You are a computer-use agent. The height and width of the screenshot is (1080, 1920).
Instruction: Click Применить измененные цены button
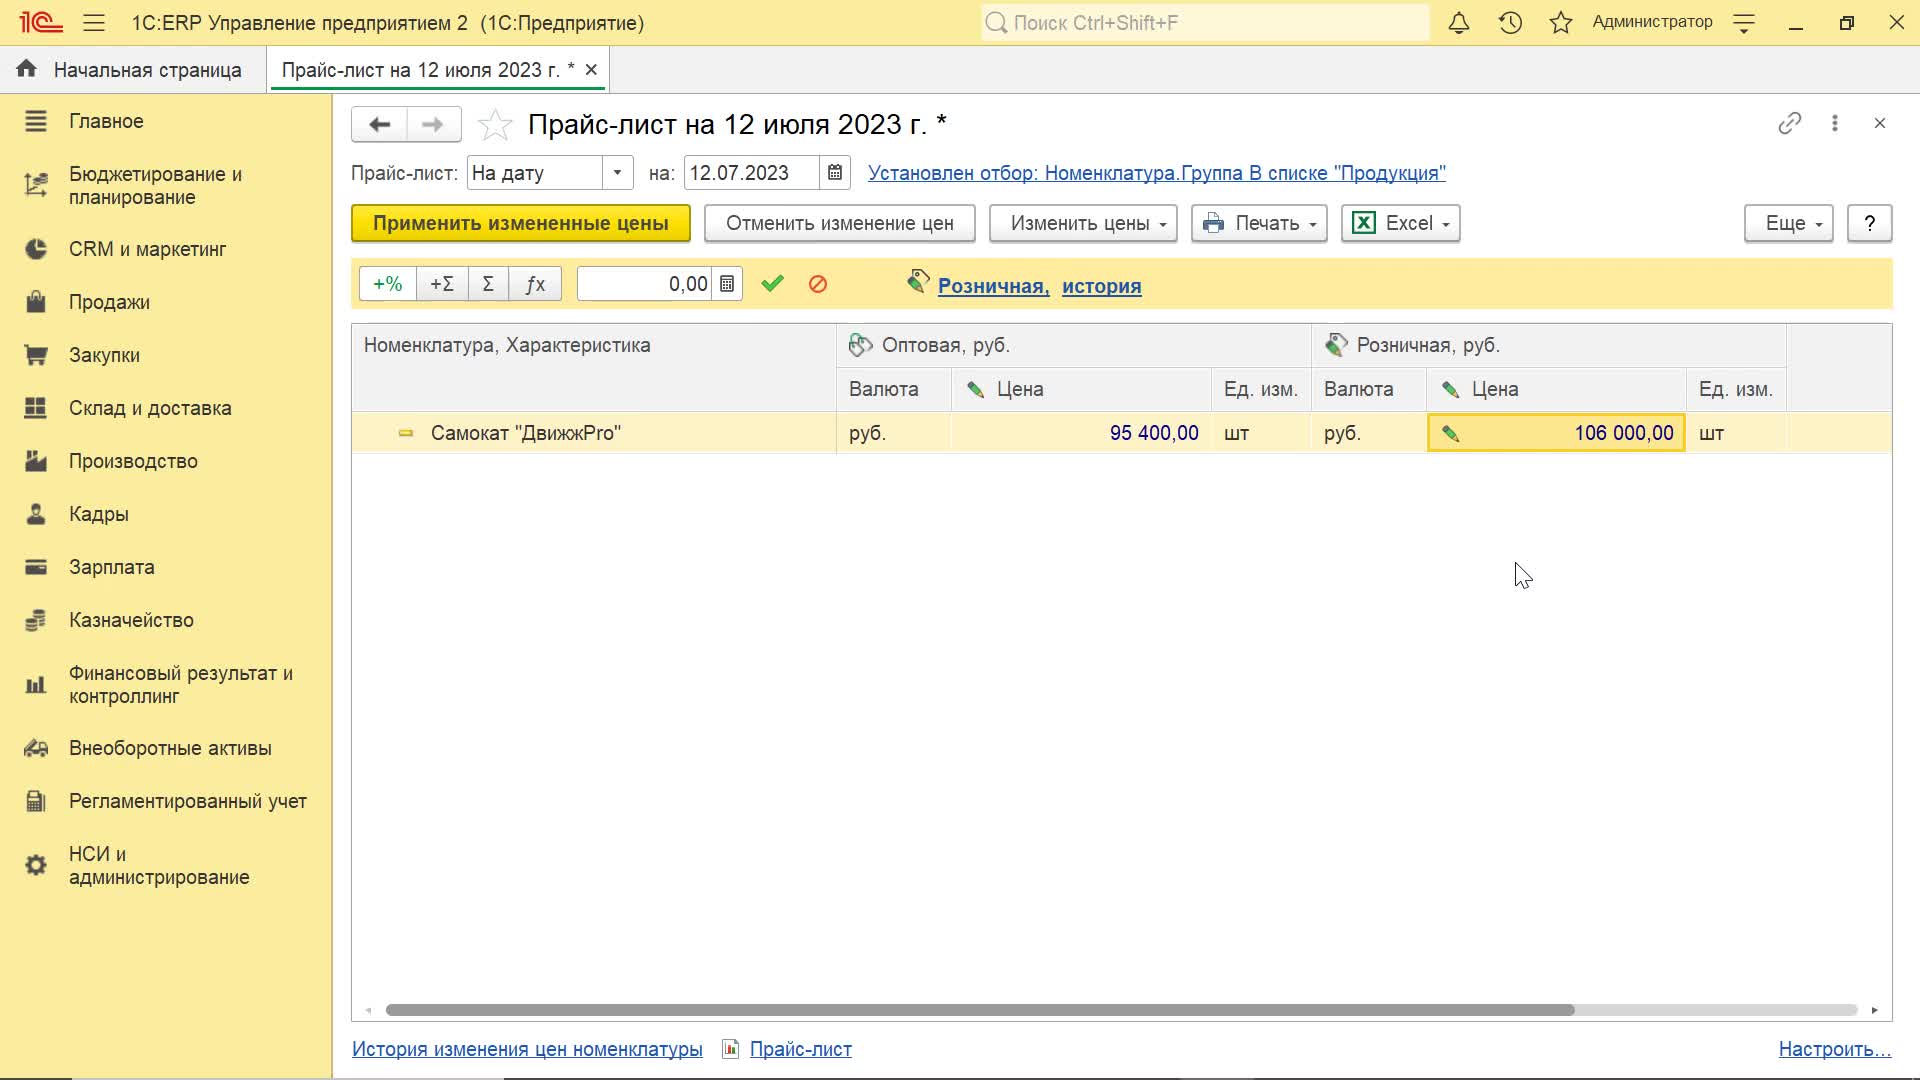point(521,223)
